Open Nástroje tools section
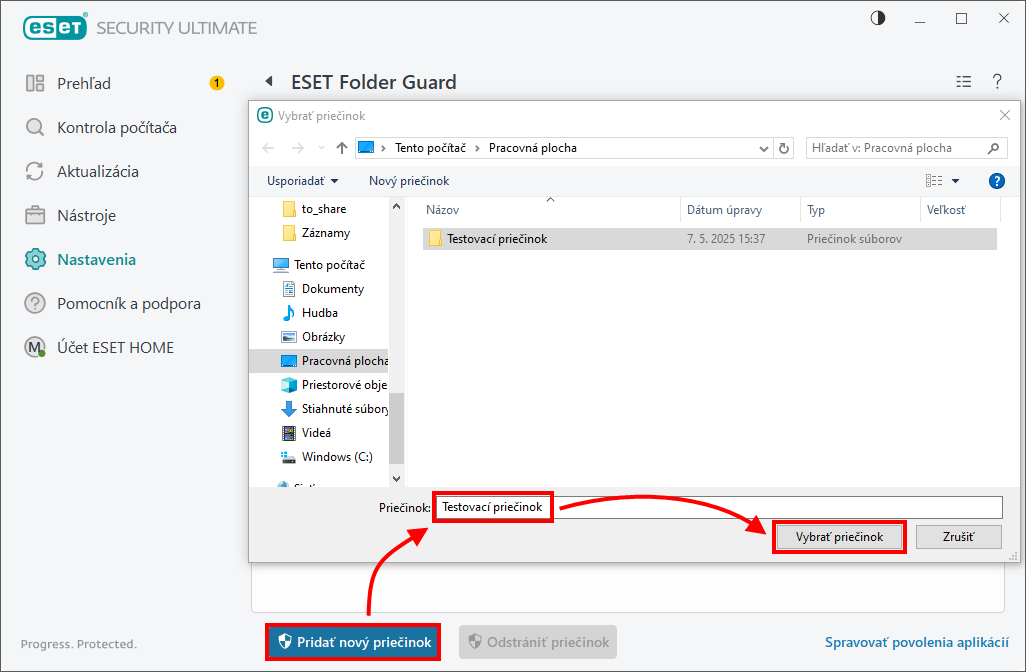This screenshot has width=1026, height=672. click(70, 215)
